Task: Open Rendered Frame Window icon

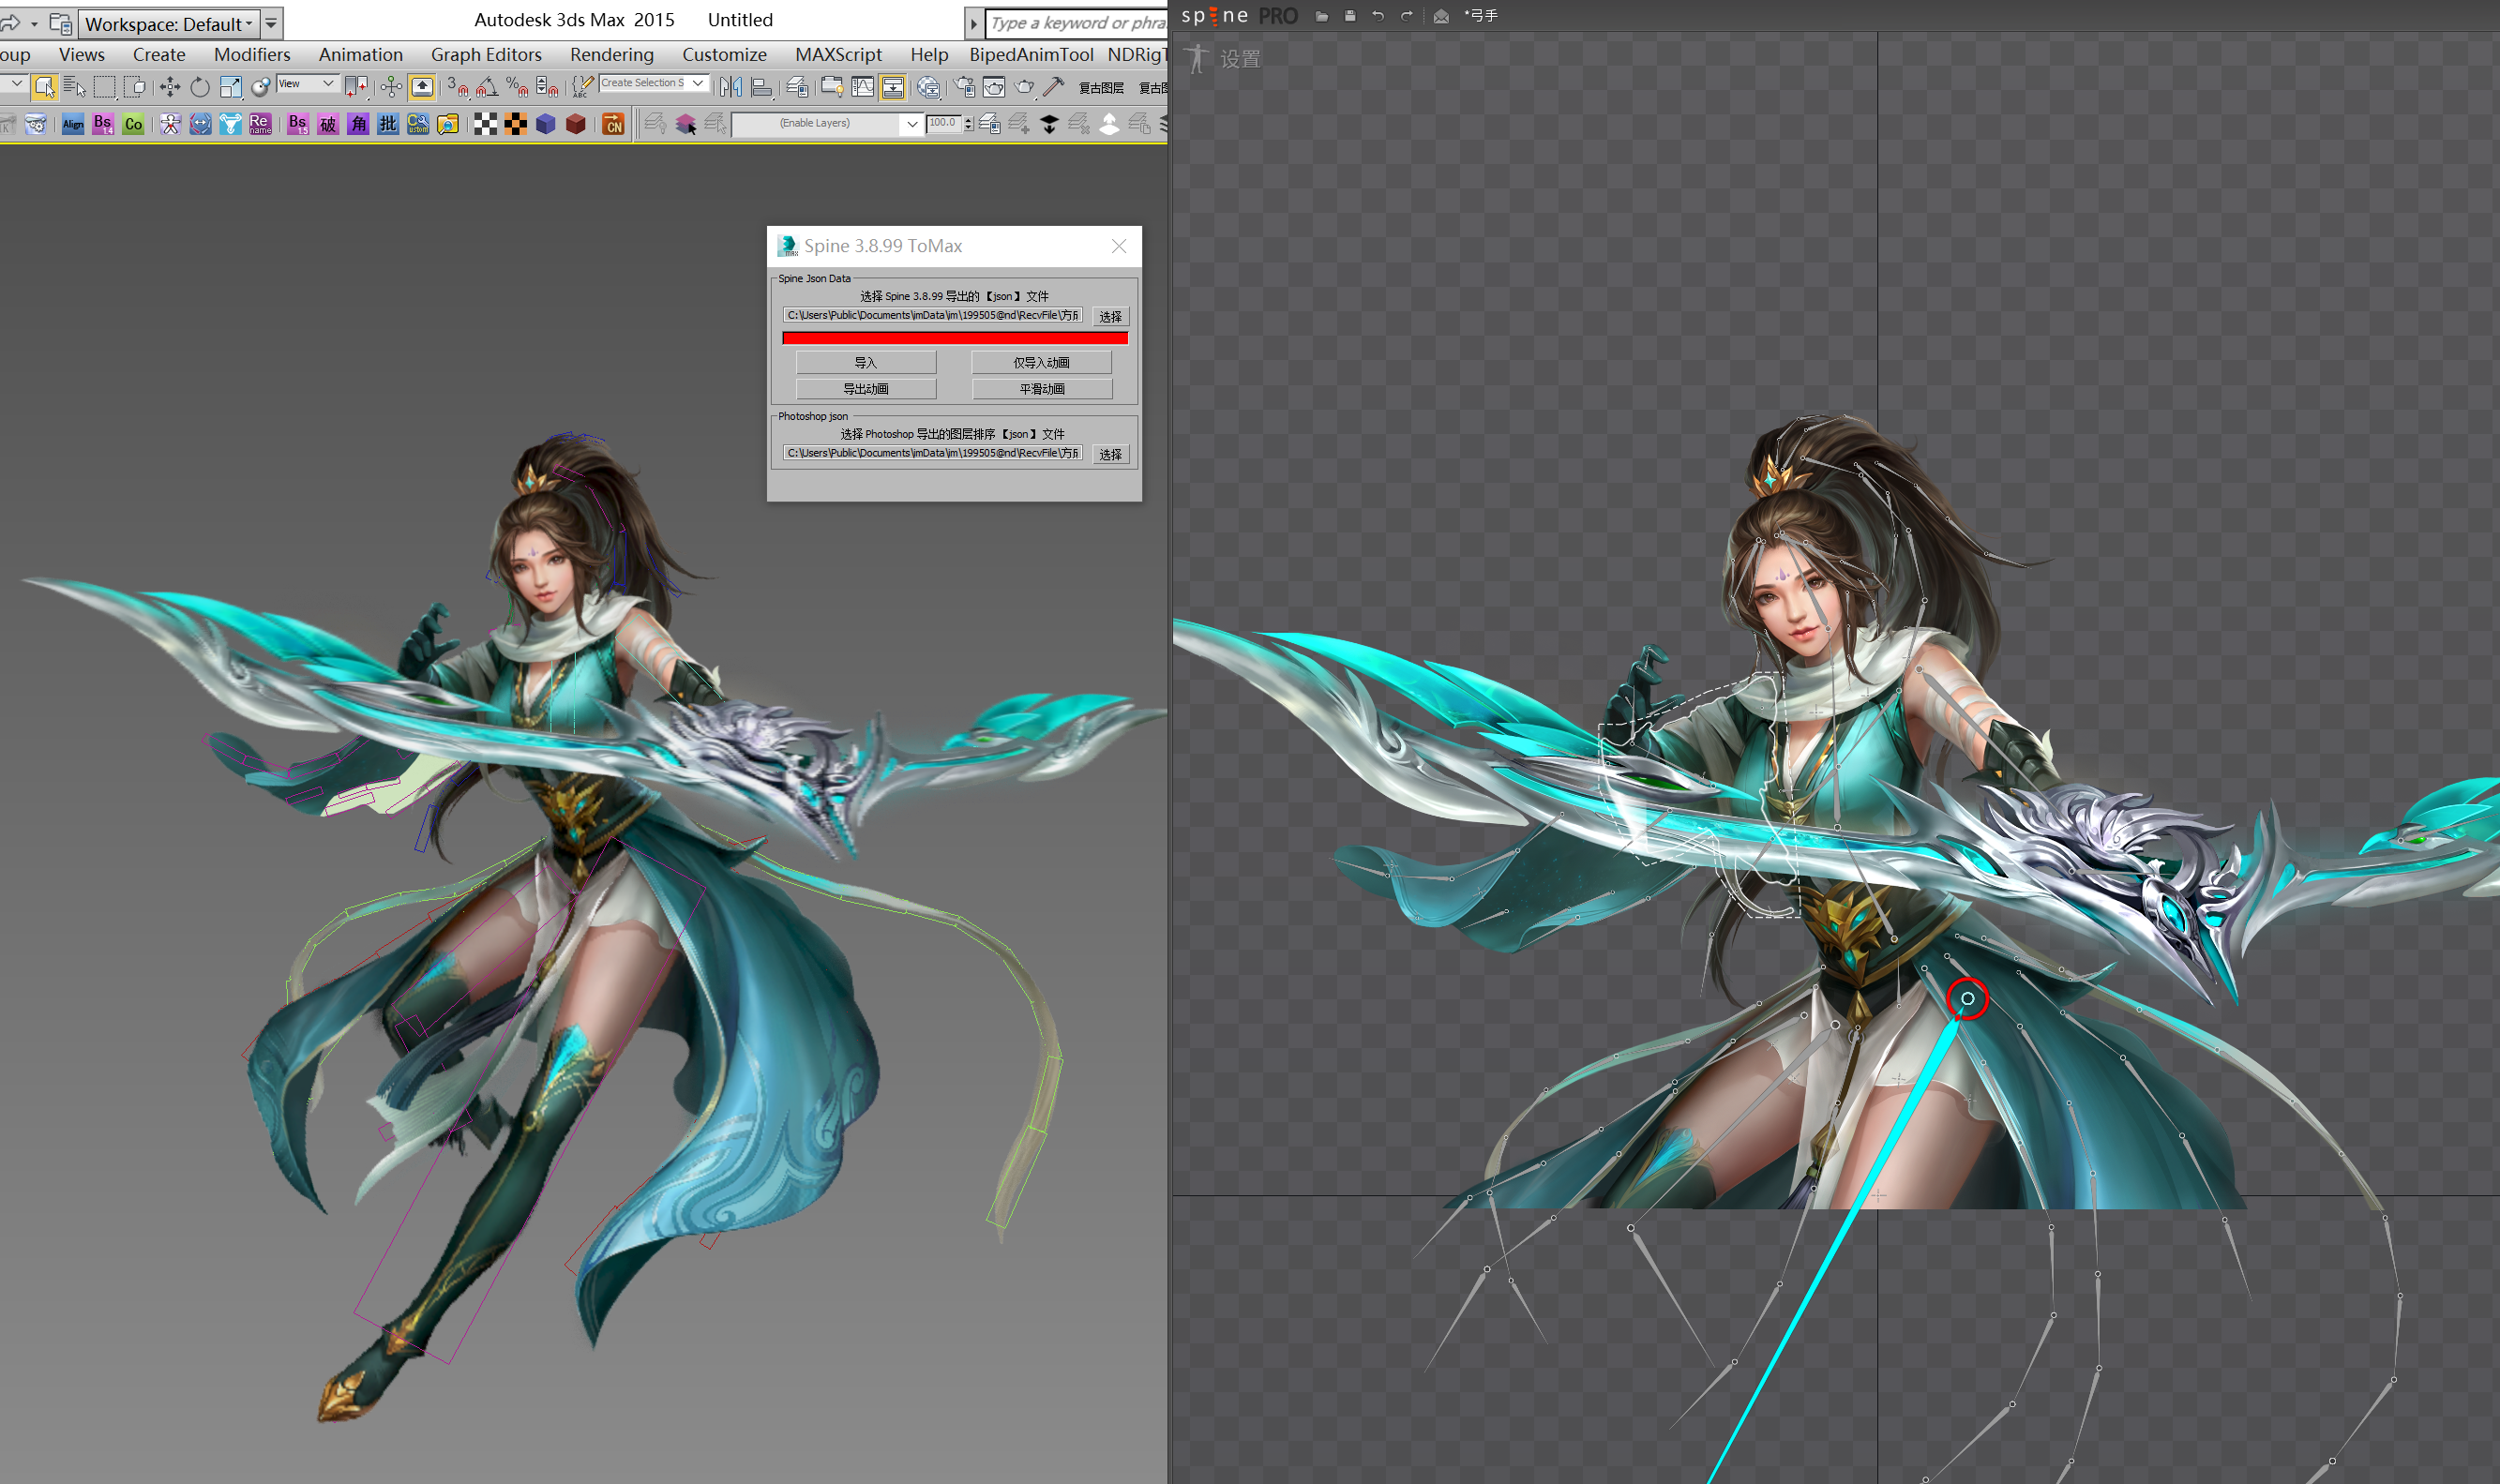Action: point(994,88)
